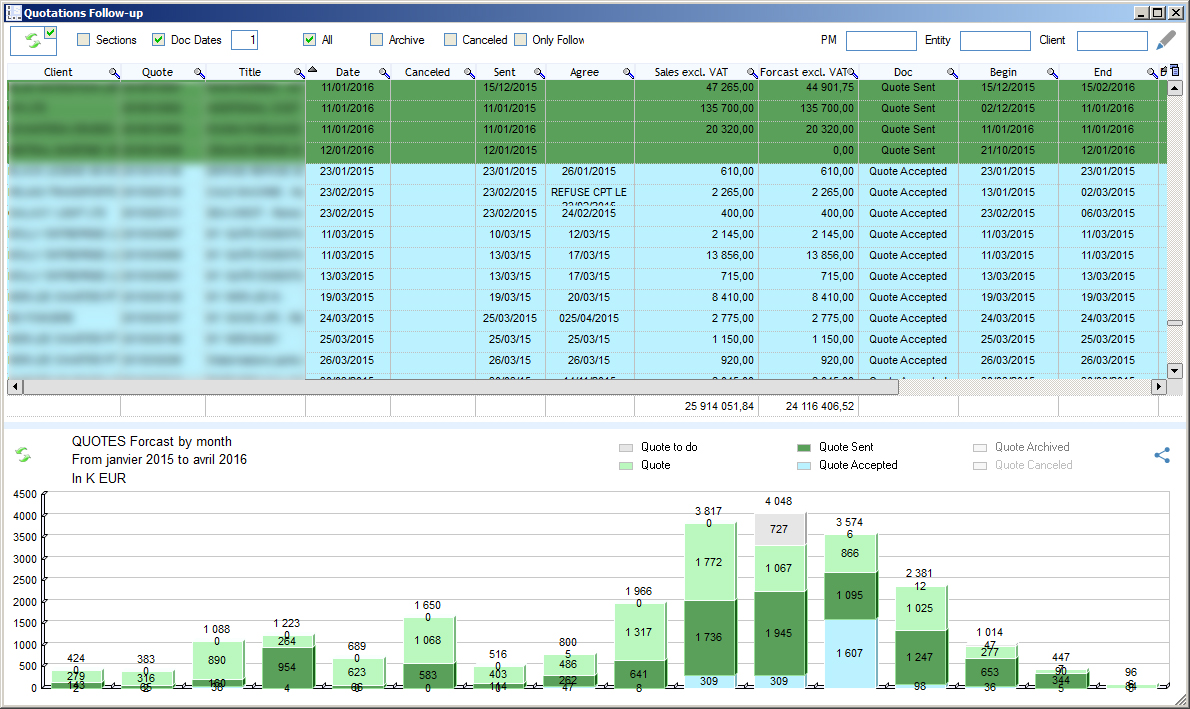The height and width of the screenshot is (709, 1190).
Task: Click inside the PM input field
Action: pos(880,40)
